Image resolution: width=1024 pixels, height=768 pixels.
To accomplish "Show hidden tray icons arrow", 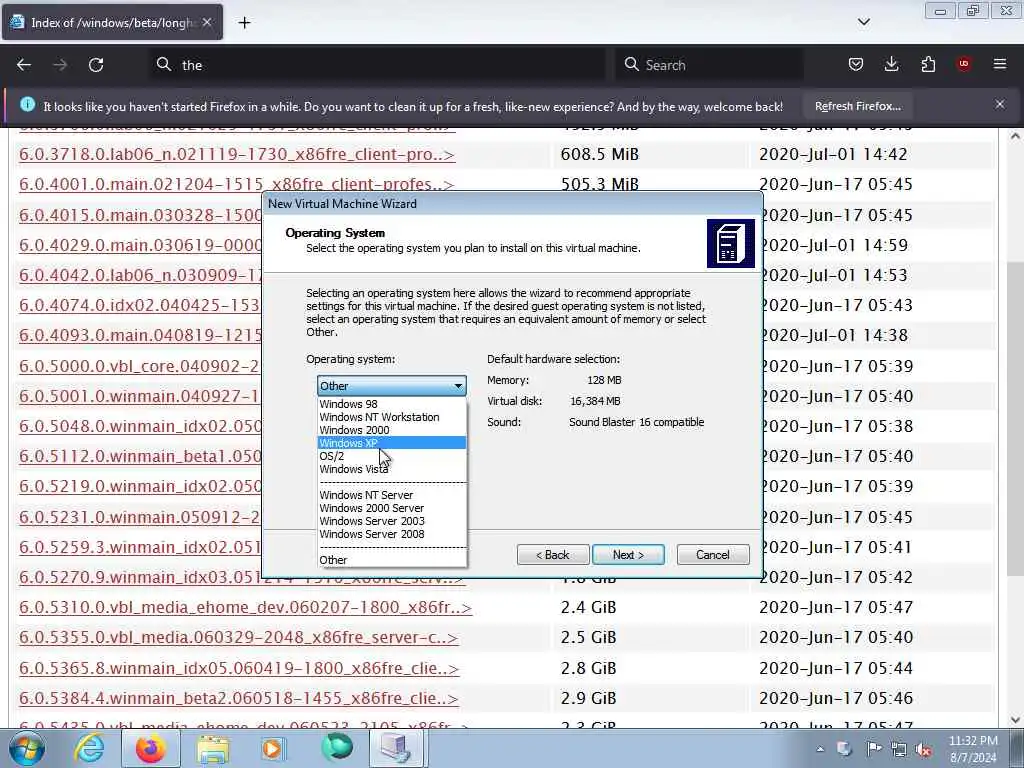I will click(x=820, y=749).
